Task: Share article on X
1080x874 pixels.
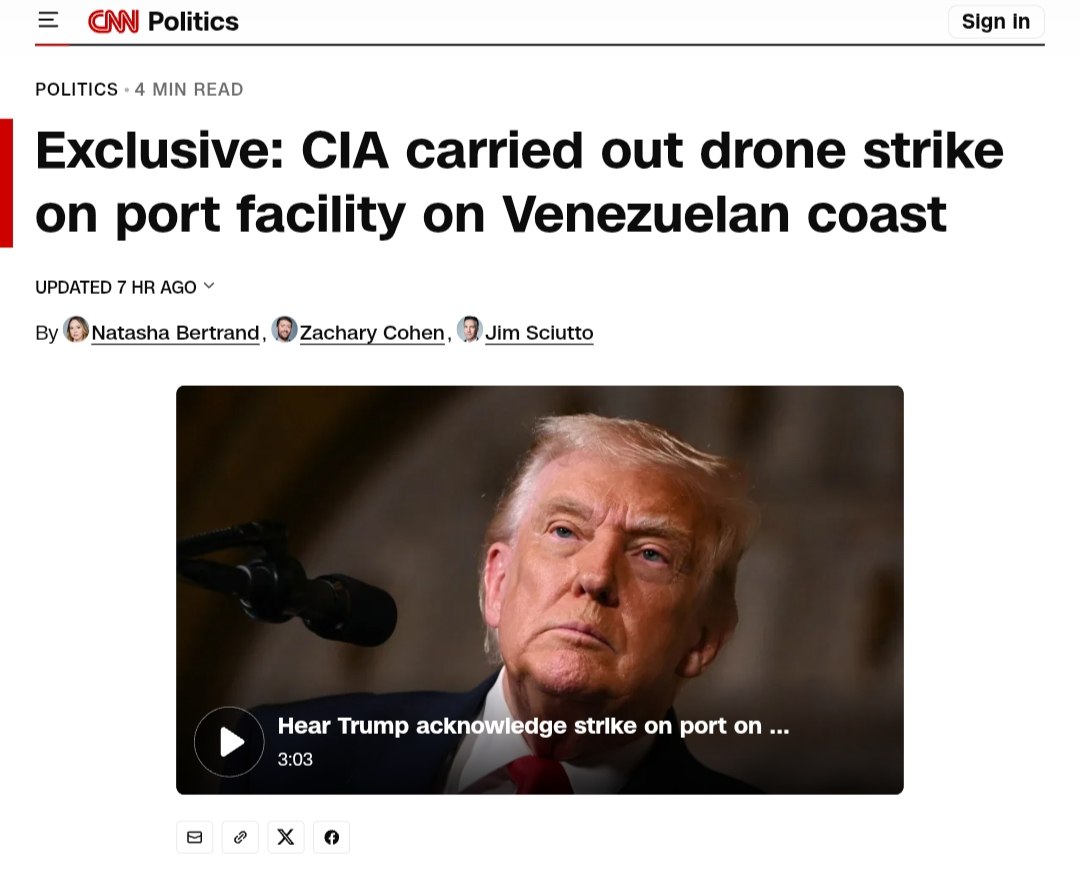Action: point(286,837)
